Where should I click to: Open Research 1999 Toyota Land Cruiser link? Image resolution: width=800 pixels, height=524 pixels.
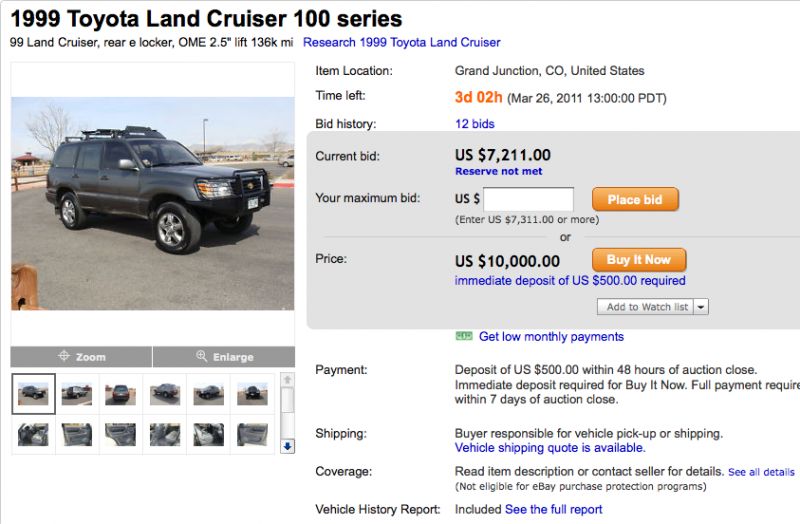pyautogui.click(x=401, y=43)
